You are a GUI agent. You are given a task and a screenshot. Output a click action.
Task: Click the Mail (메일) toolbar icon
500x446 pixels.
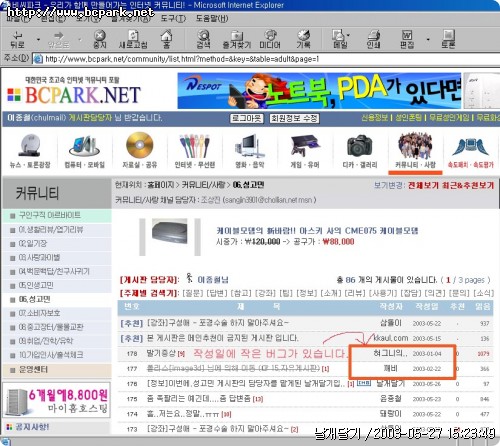point(339,39)
